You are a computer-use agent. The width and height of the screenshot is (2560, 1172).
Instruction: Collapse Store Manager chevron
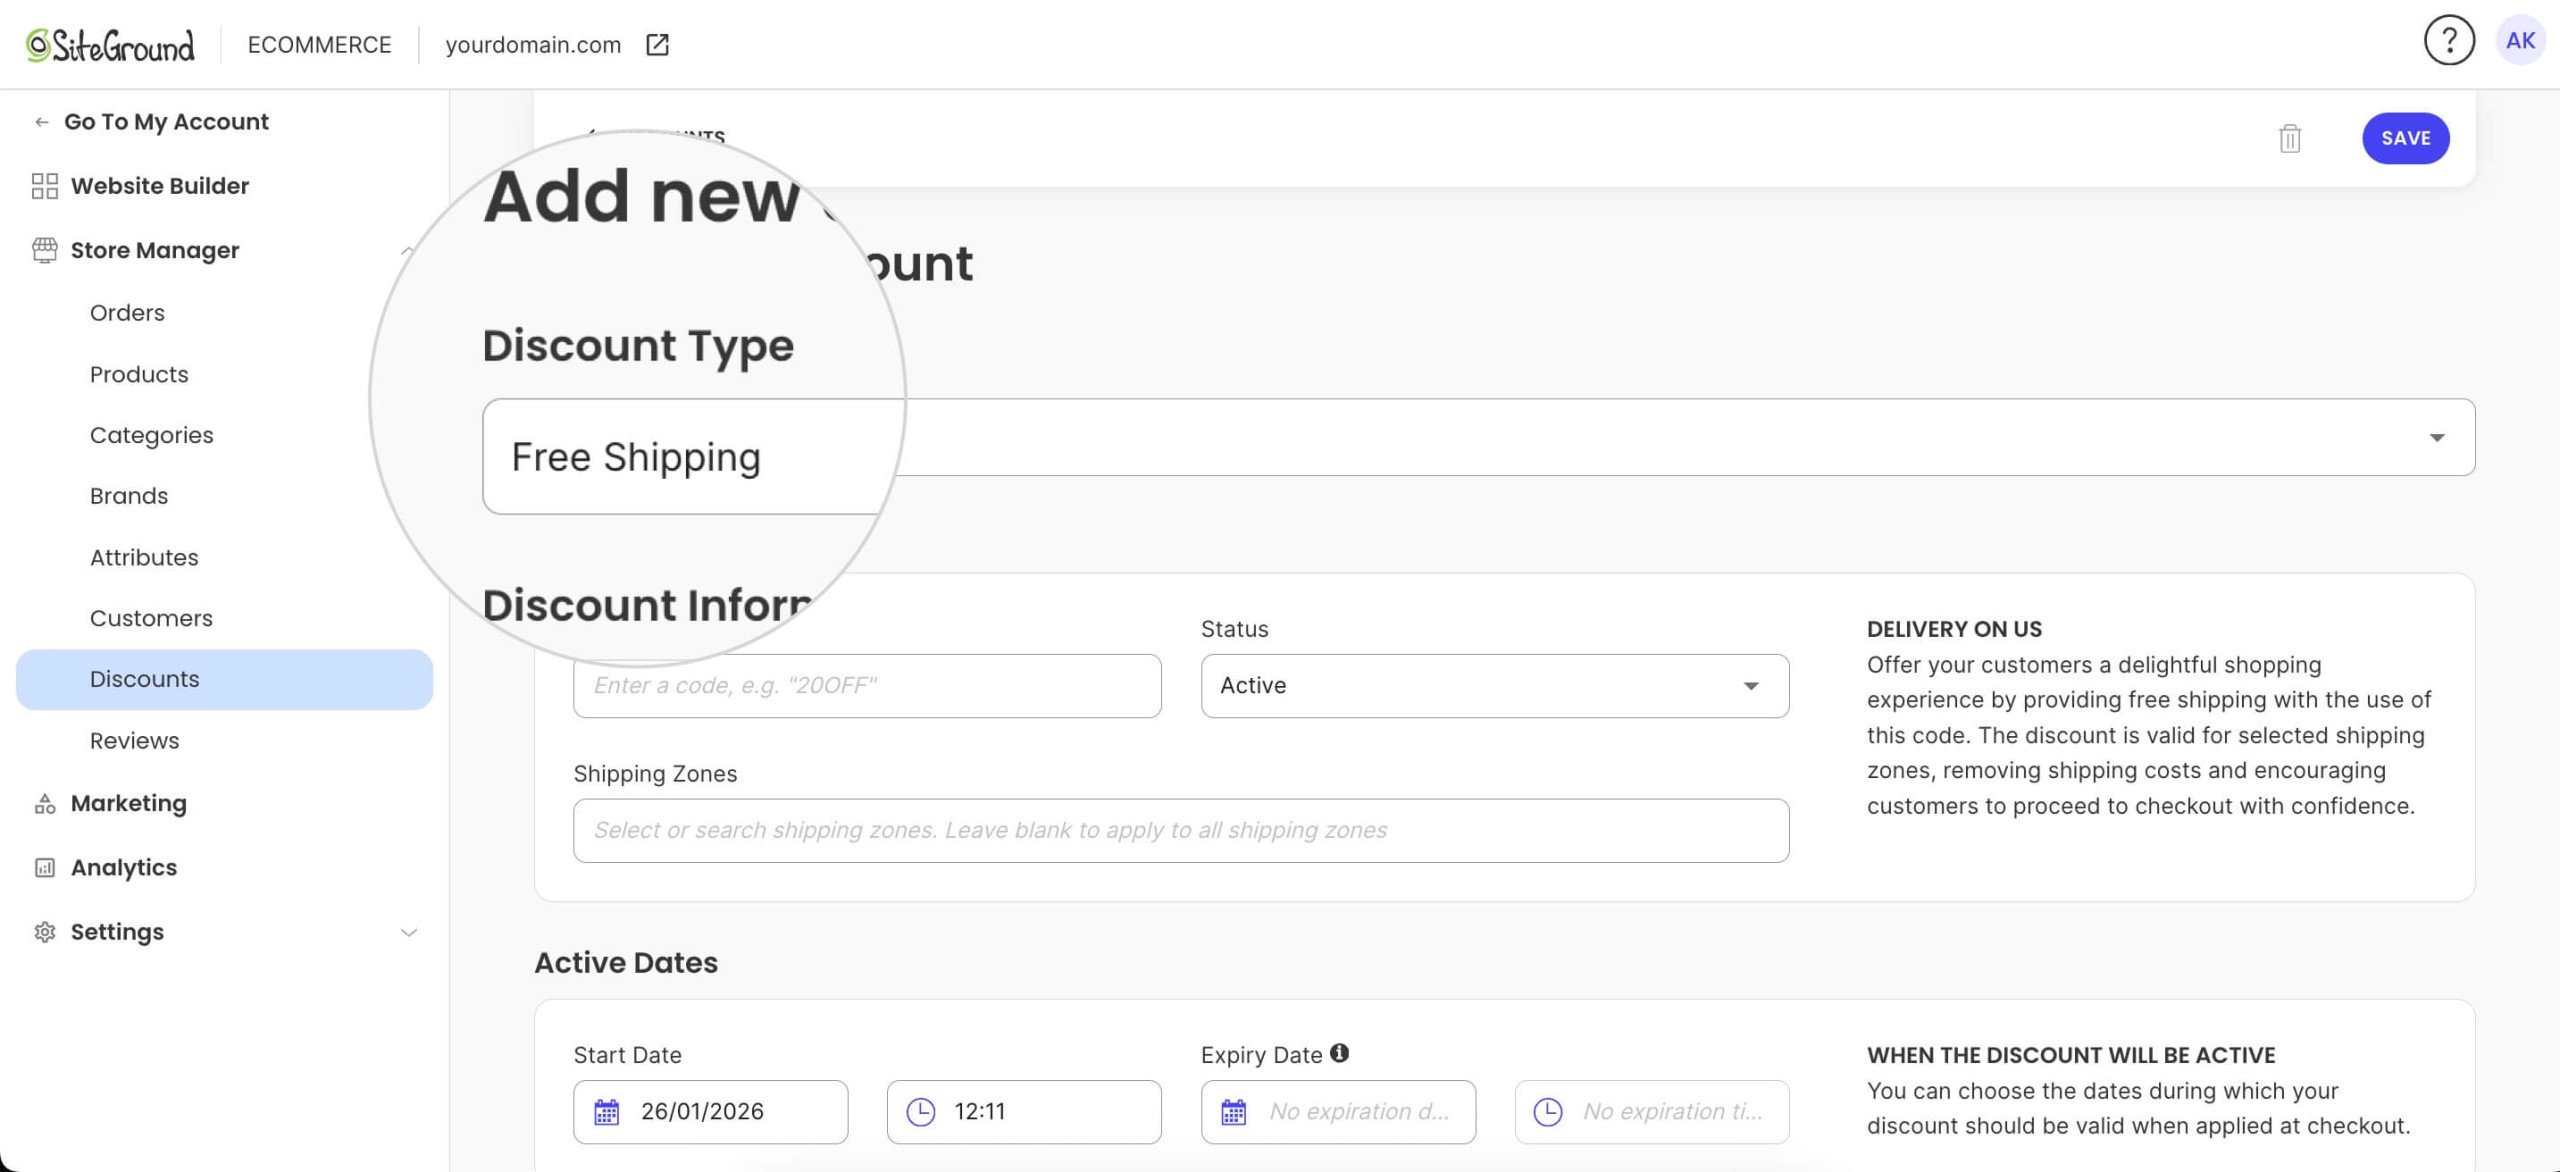406,250
